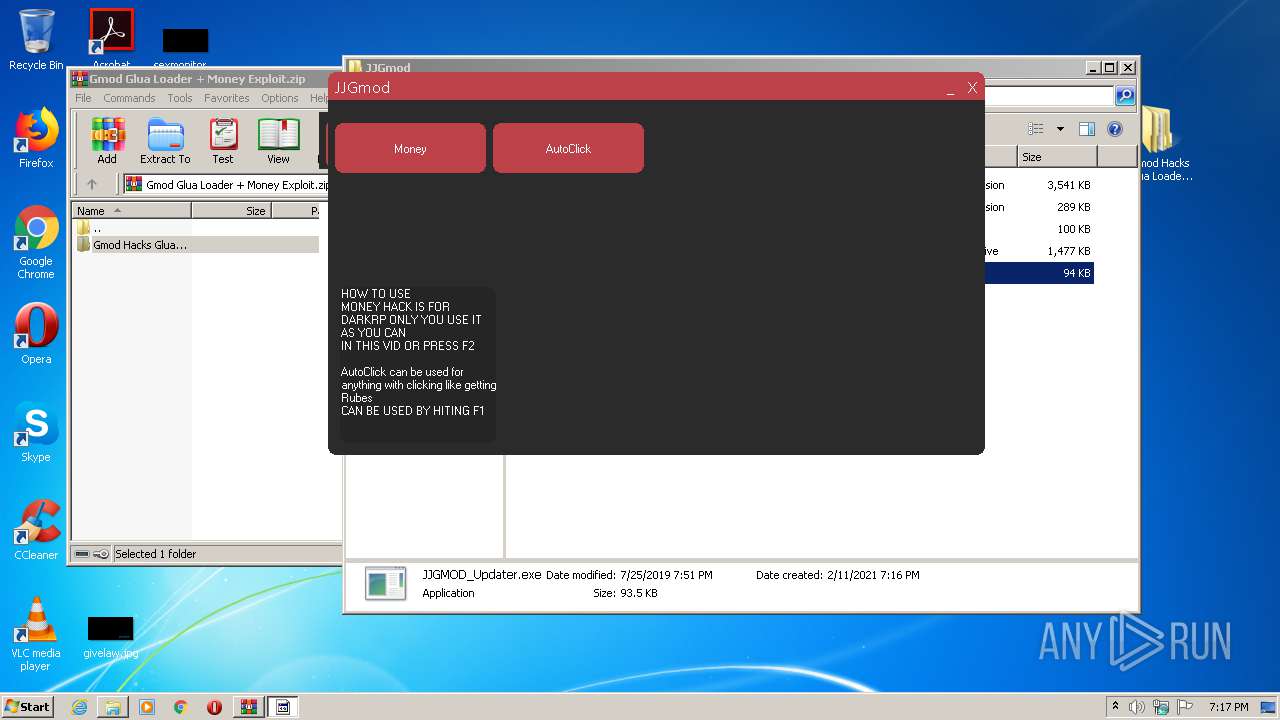Sort WinRAR list by Size column
This screenshot has width=1280, height=720.
(231, 211)
